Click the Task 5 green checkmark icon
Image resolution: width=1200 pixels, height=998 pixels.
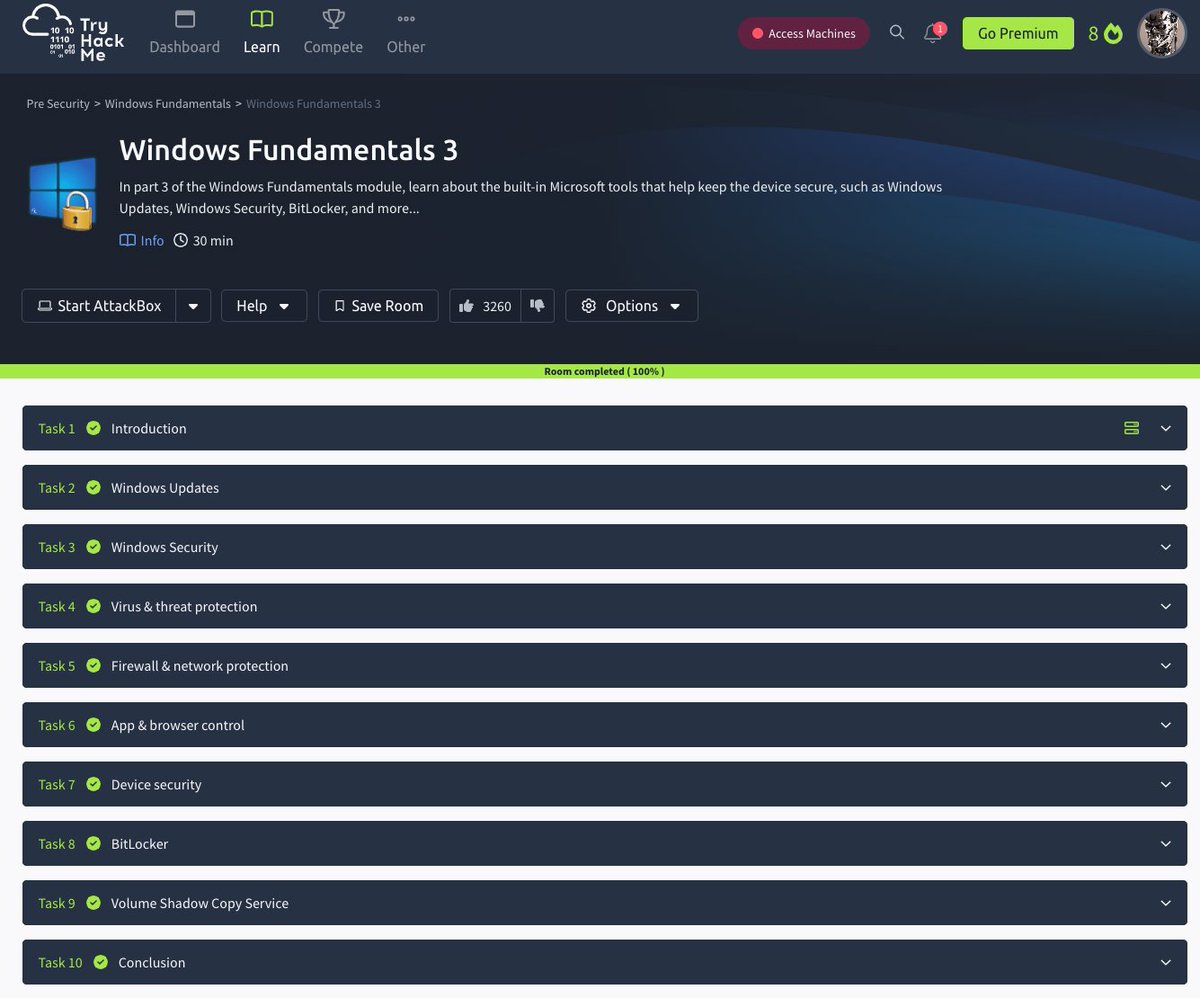pos(93,665)
